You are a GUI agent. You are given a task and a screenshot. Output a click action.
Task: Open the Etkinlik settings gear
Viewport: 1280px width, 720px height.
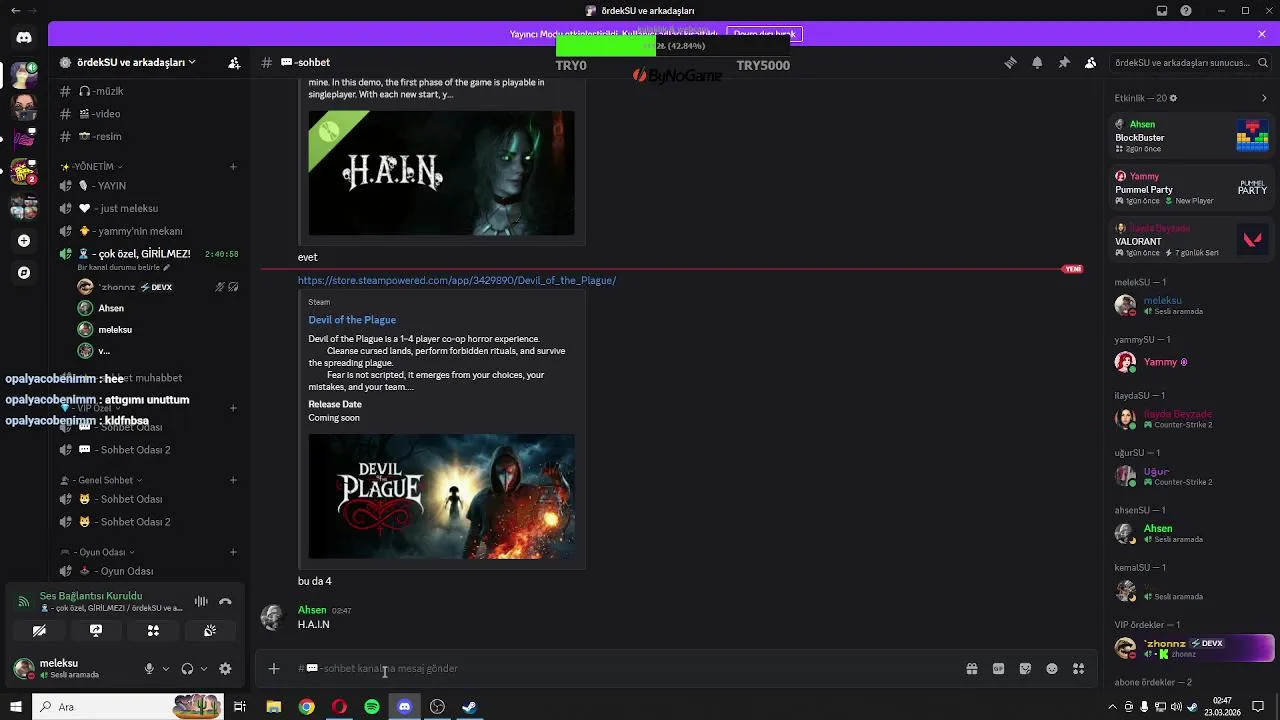coord(1173,98)
